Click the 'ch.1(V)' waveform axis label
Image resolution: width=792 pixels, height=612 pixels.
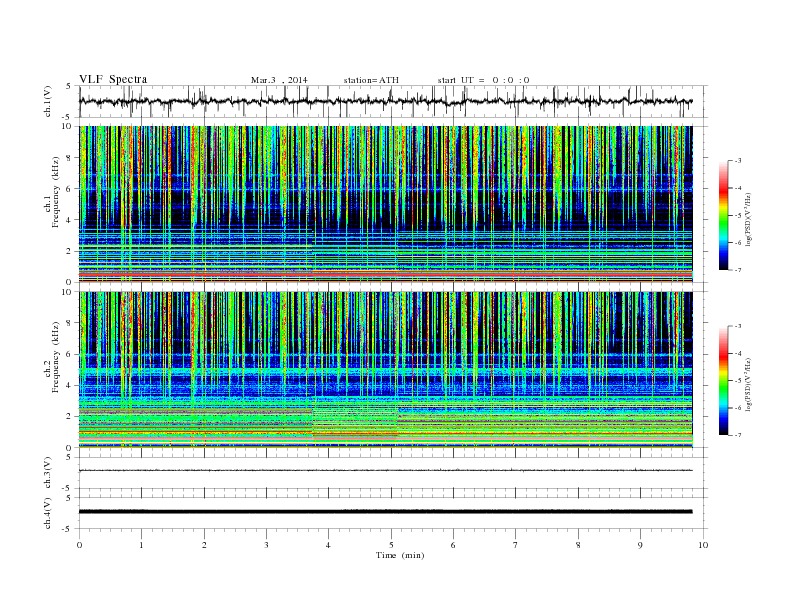[48, 101]
